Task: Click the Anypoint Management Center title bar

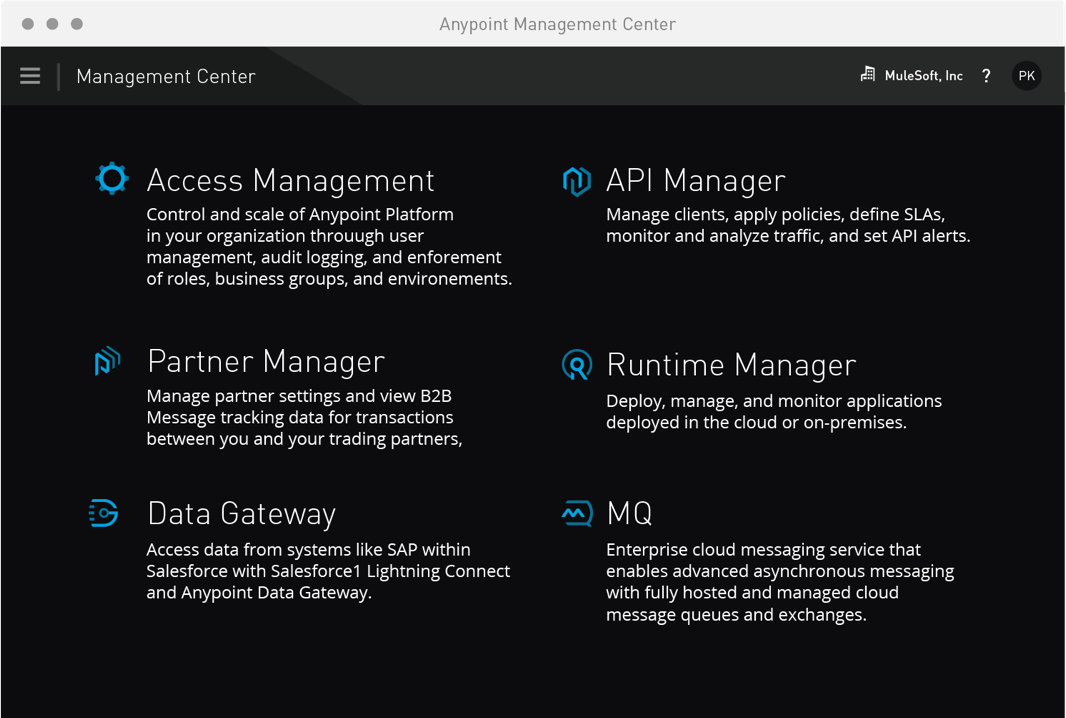Action: [x=557, y=23]
